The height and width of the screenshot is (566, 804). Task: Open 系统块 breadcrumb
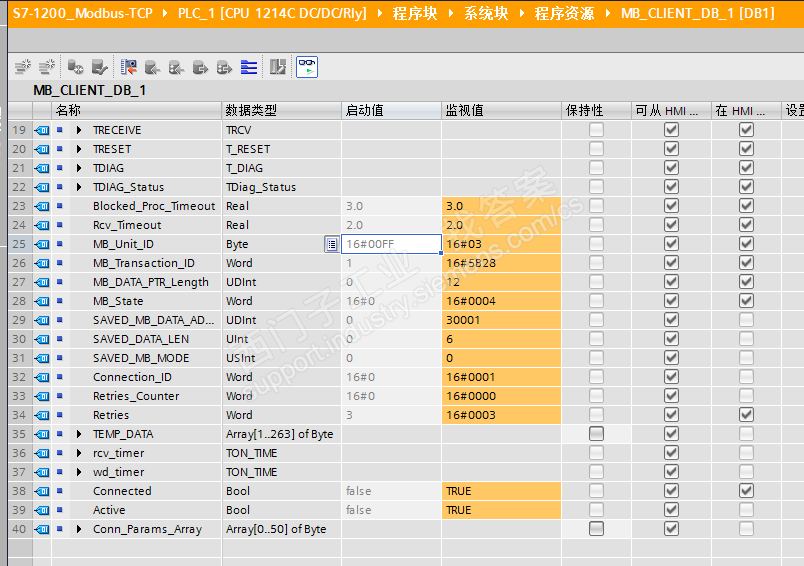pyautogui.click(x=486, y=13)
